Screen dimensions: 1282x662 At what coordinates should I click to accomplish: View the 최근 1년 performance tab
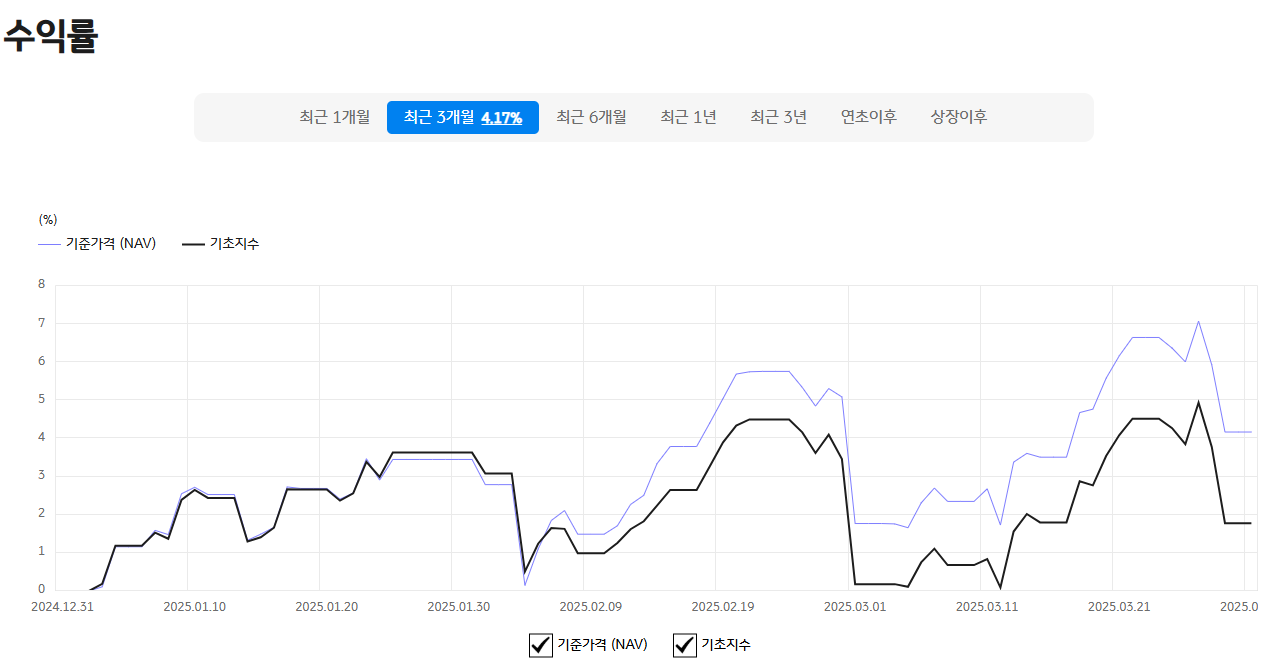point(688,116)
